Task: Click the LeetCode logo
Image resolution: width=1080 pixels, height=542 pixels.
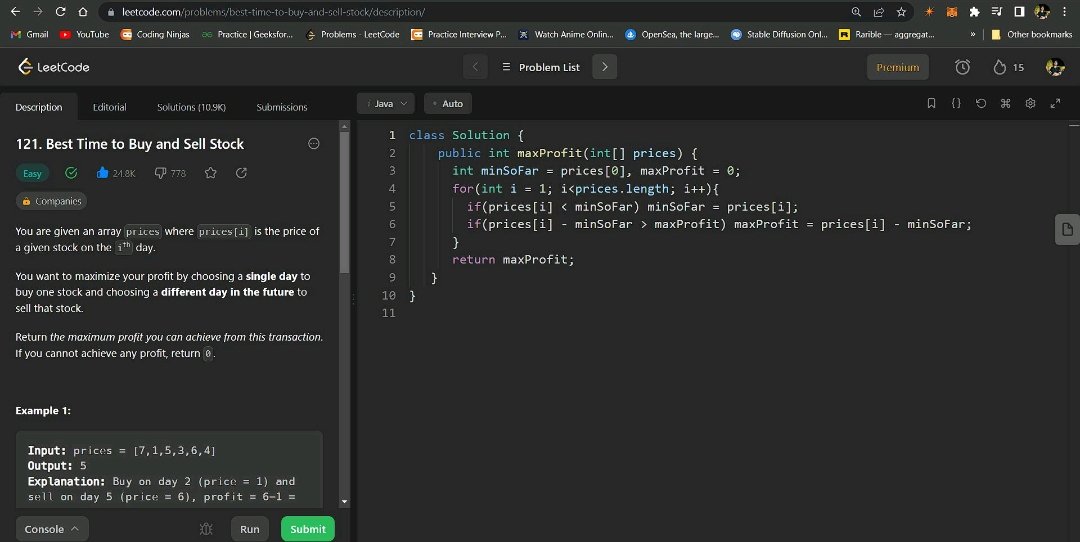Action: 54,67
